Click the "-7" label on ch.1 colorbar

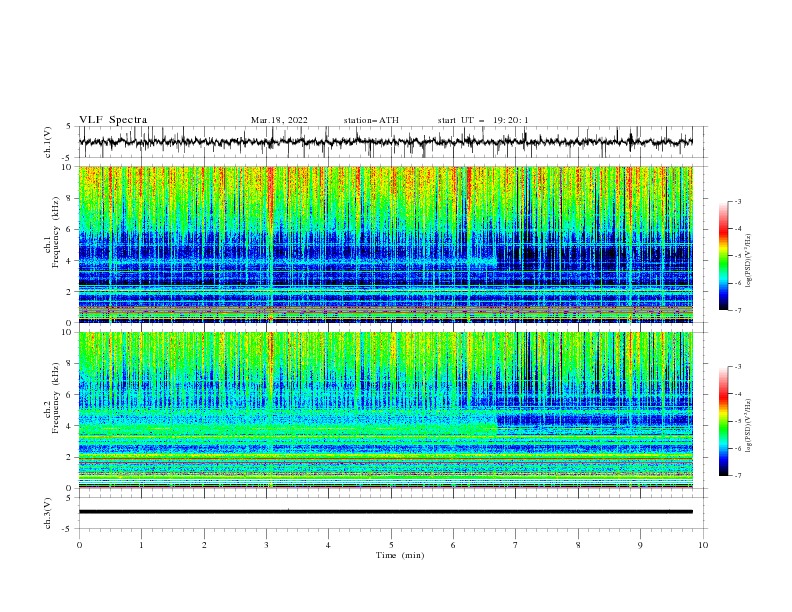pos(738,310)
